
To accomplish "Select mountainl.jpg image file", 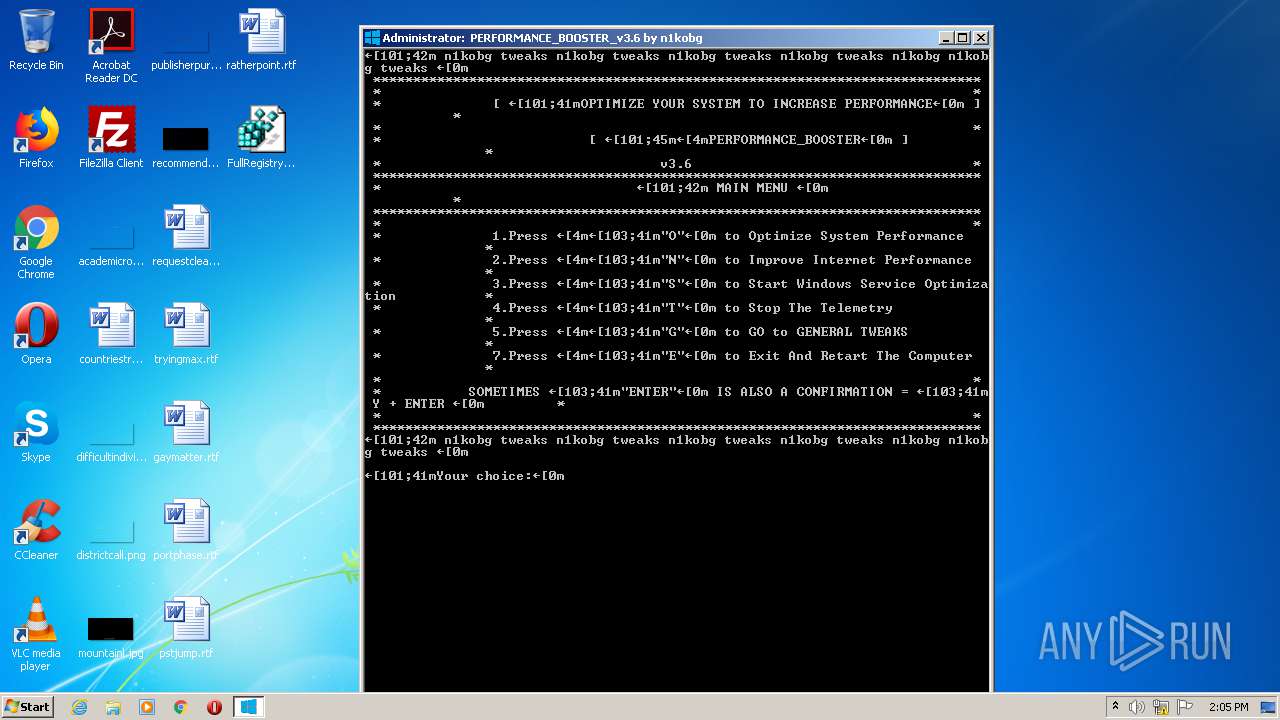I will pyautogui.click(x=111, y=638).
